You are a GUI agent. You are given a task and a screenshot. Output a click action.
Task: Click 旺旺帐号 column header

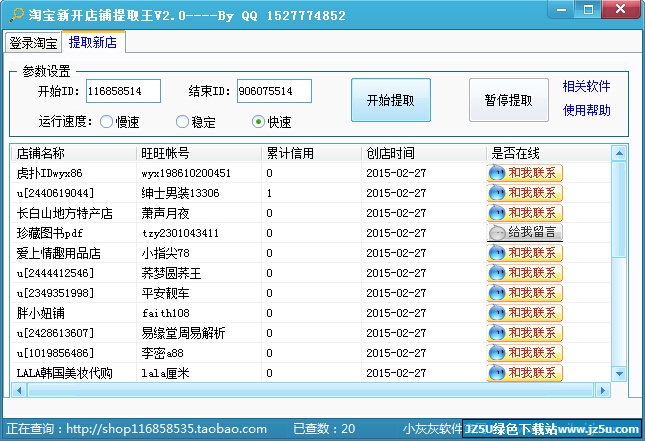click(x=199, y=153)
